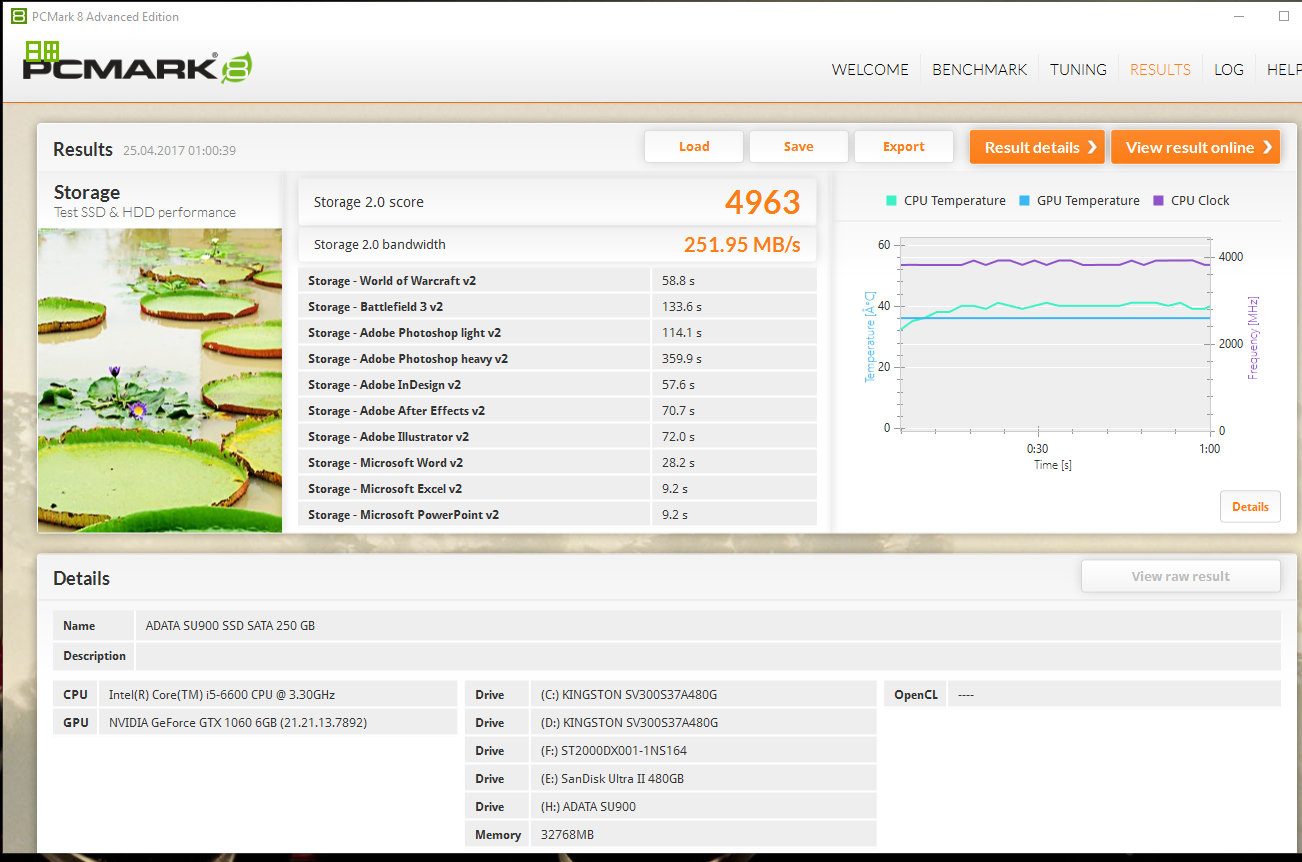
Task: Open the HELP tab
Action: click(x=1284, y=69)
